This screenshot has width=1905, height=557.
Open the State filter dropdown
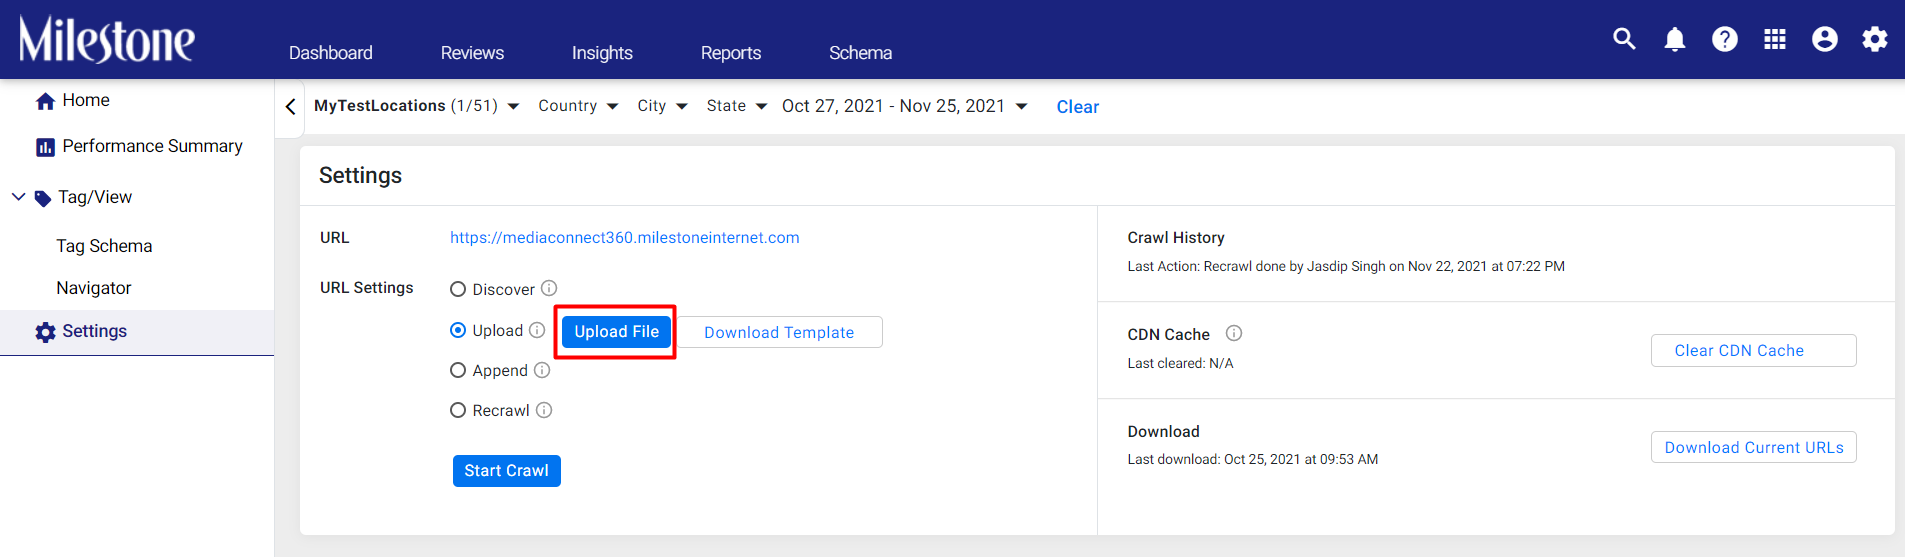[737, 106]
